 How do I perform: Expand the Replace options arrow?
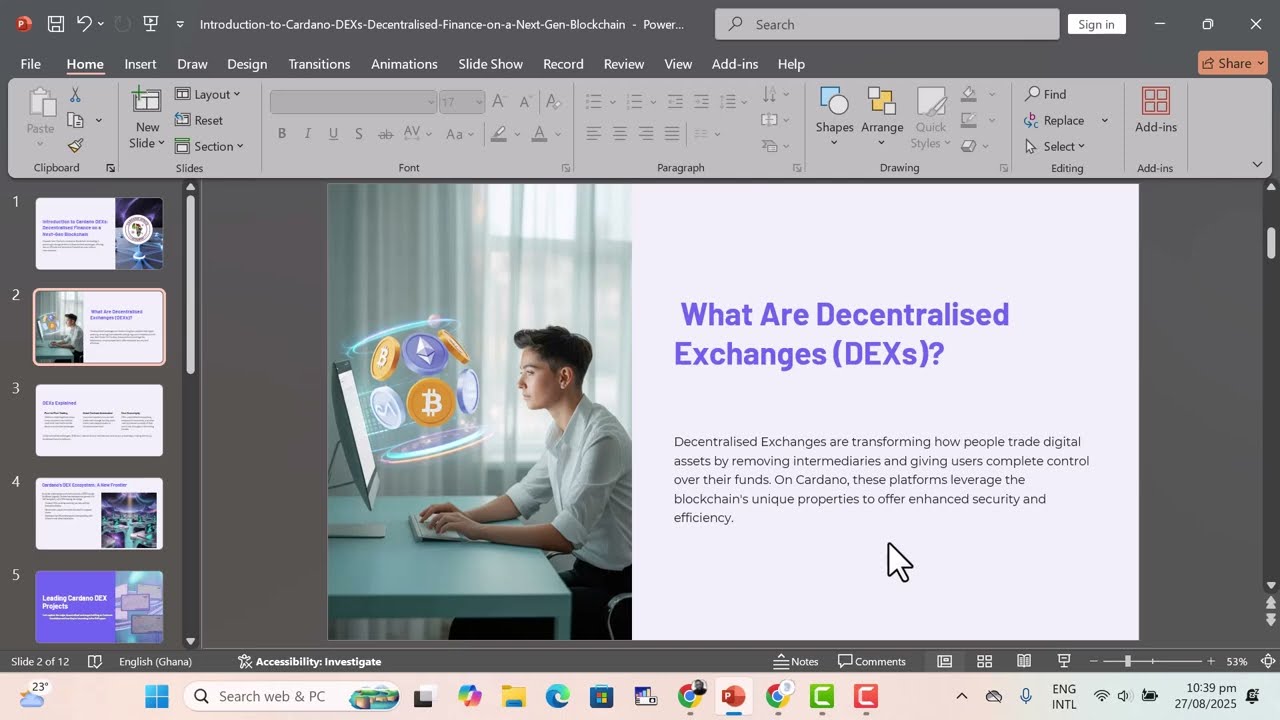(1104, 120)
